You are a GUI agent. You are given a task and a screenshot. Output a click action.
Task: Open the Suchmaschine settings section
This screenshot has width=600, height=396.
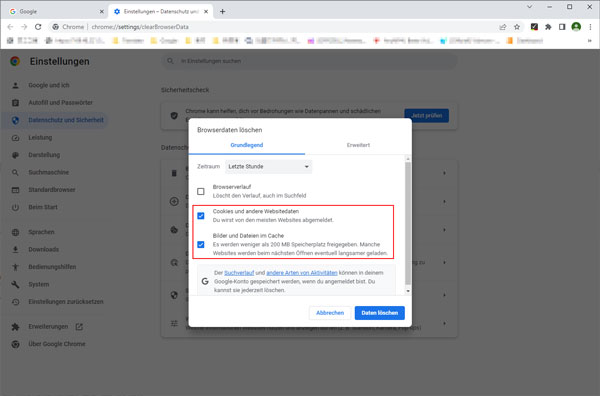point(49,172)
